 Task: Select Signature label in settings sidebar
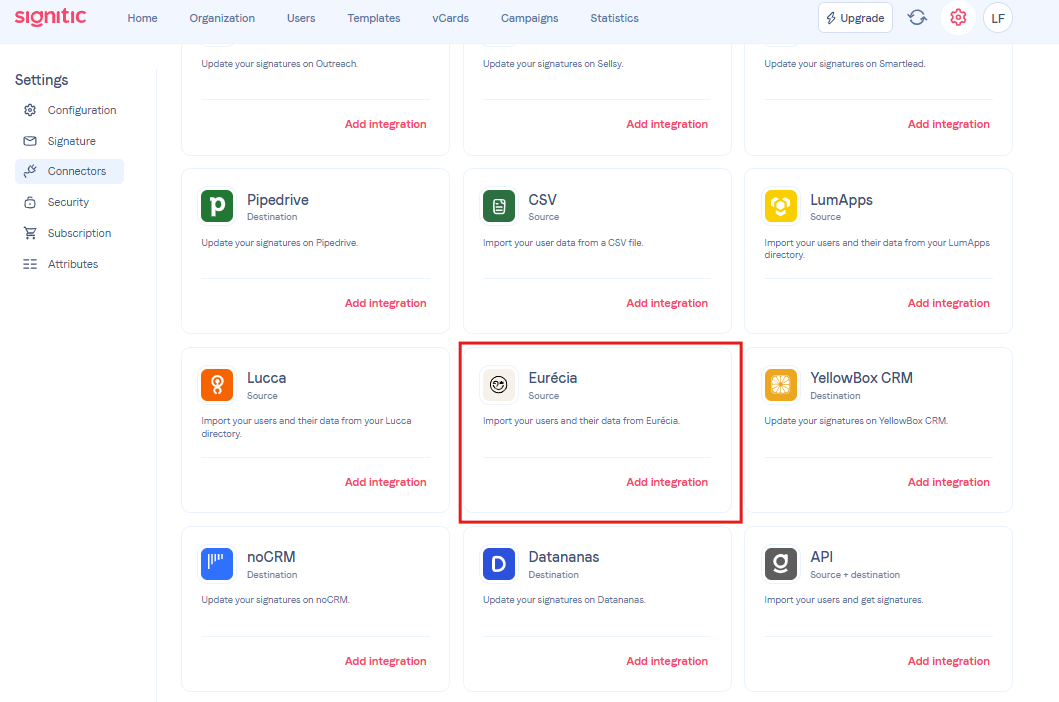coord(72,141)
